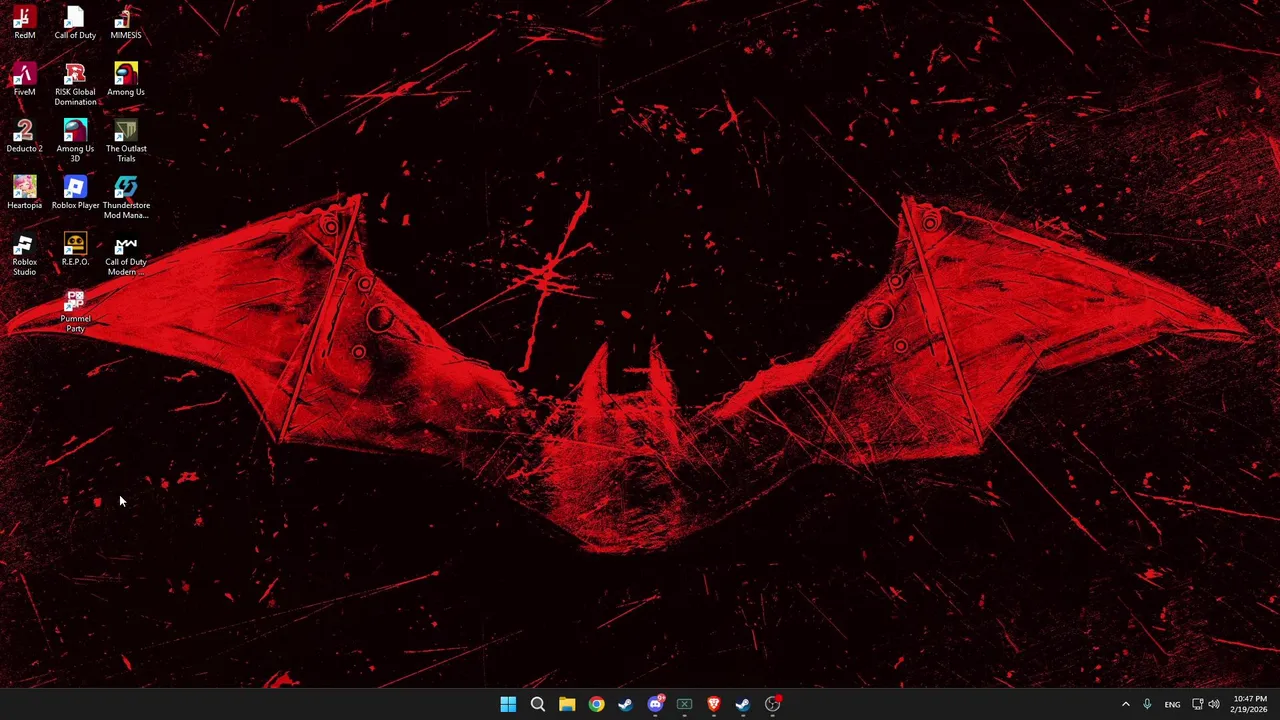1280x720 pixels.
Task: Click the RISK Global Domination shortcut
Action: pyautogui.click(x=75, y=84)
